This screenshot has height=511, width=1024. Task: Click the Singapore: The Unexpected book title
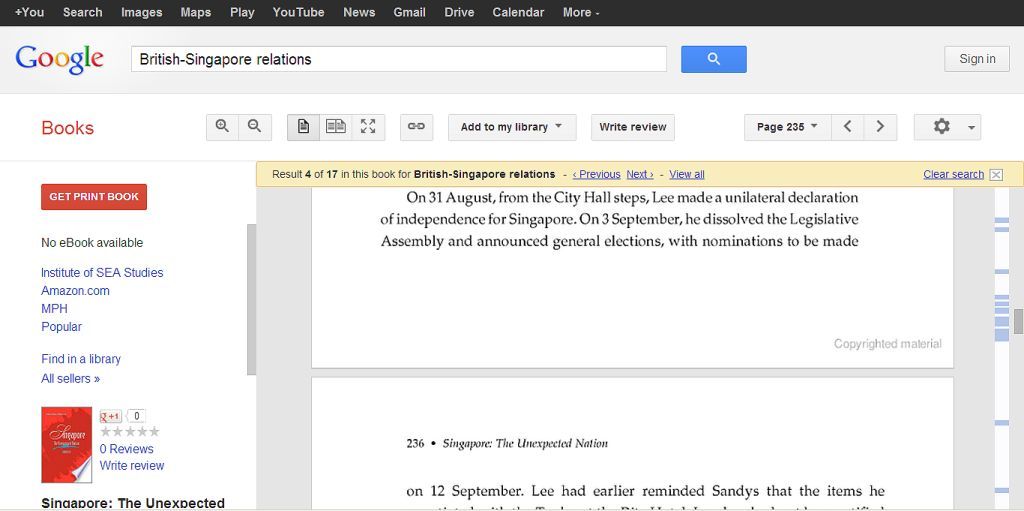coord(133,503)
